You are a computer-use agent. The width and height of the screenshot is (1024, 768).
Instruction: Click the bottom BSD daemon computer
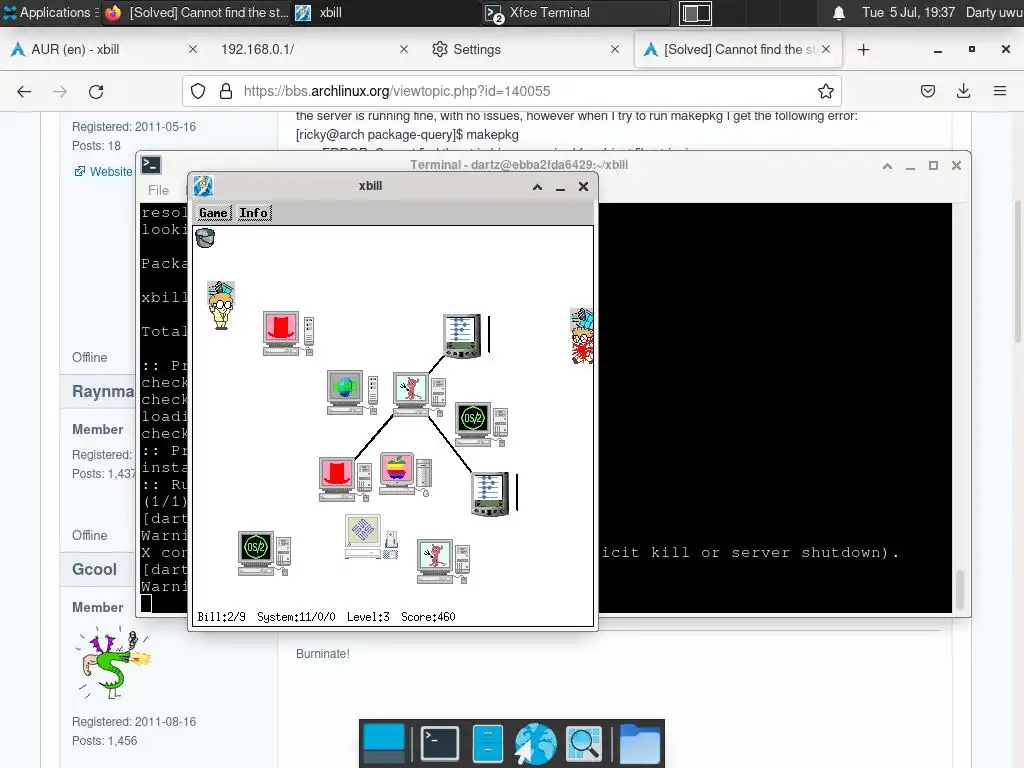coord(443,561)
